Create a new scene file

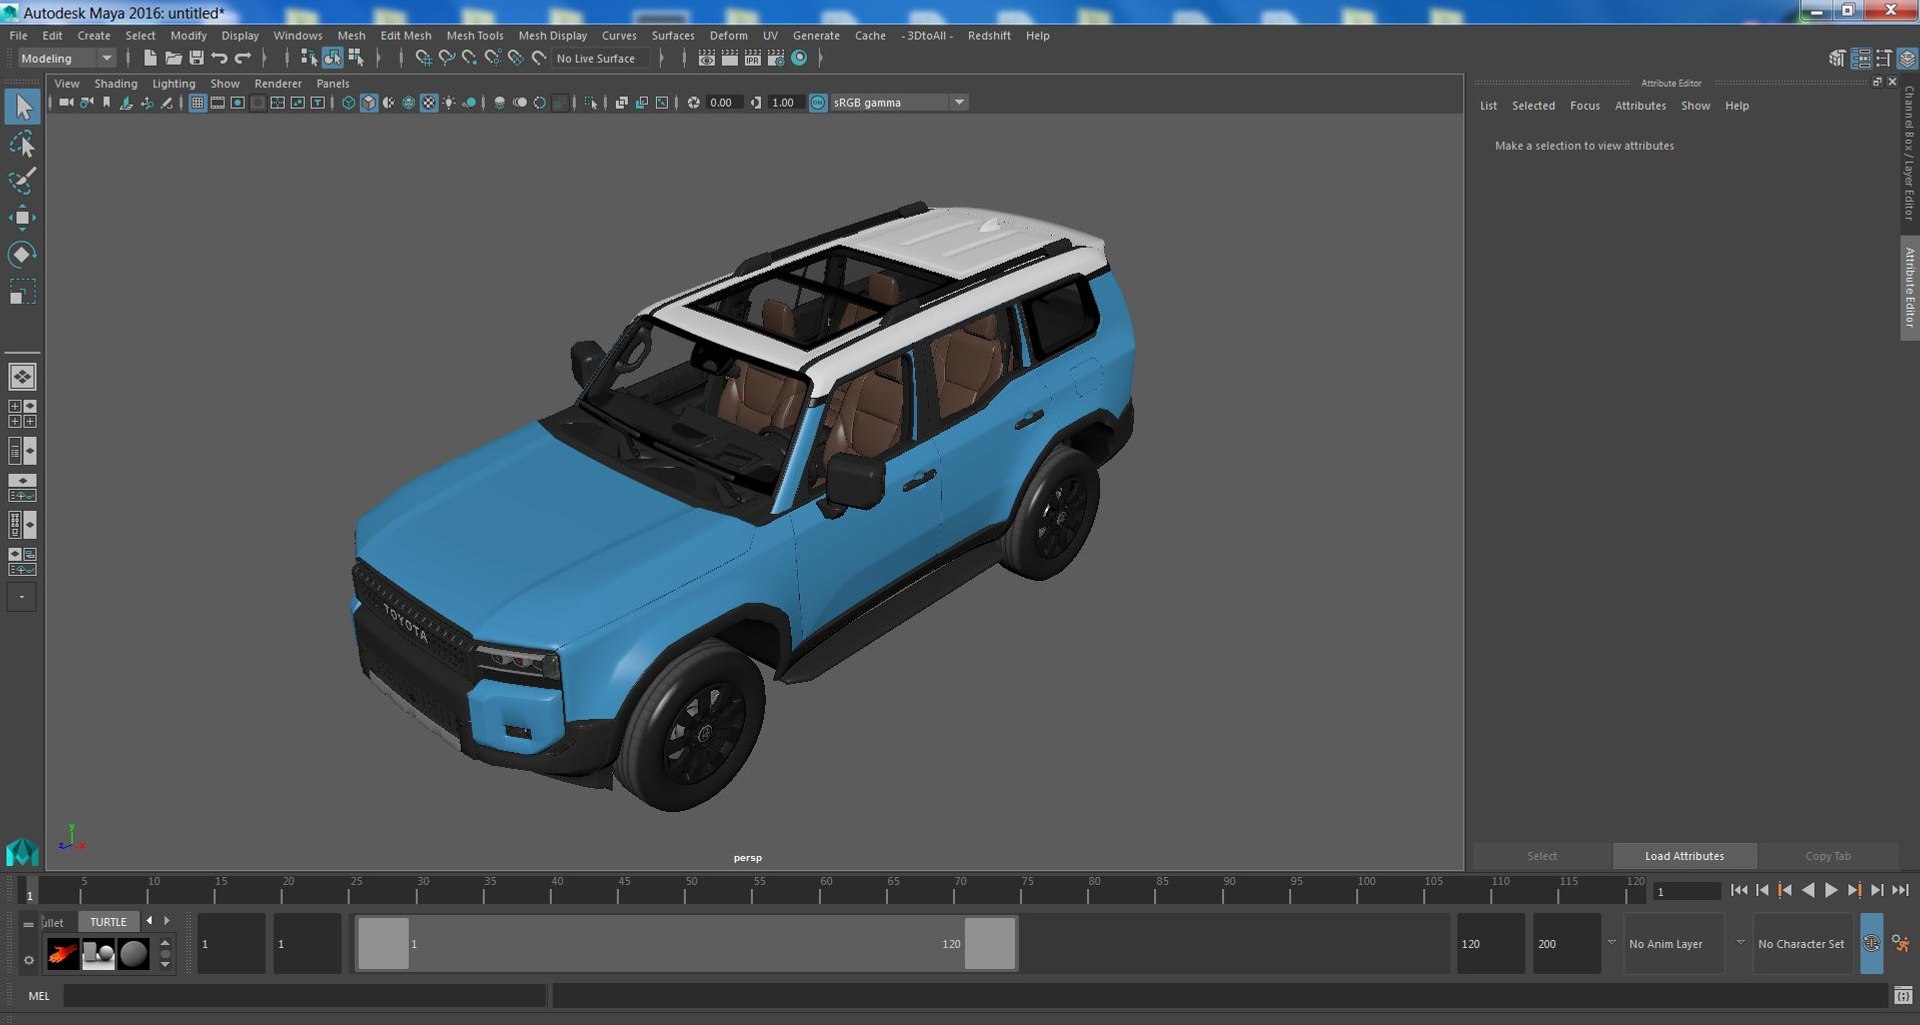coord(150,58)
